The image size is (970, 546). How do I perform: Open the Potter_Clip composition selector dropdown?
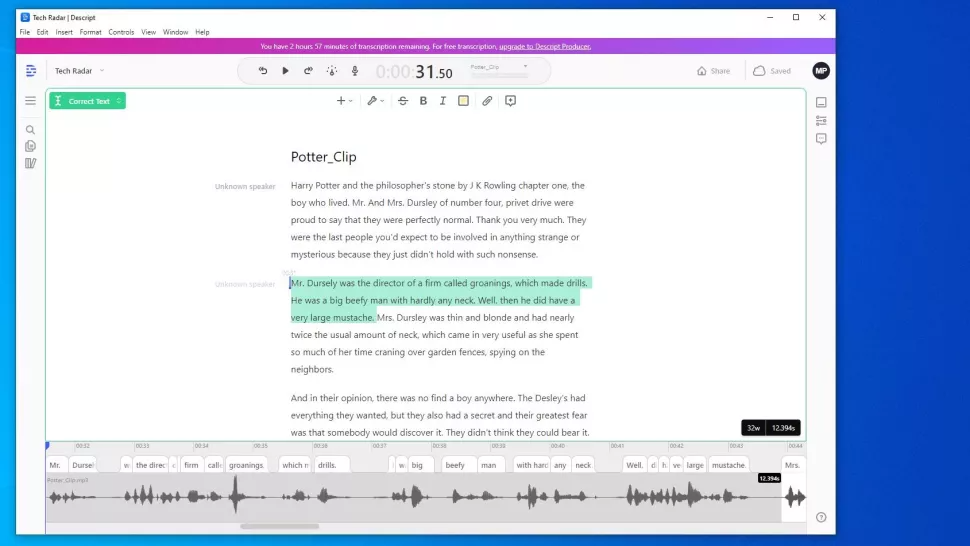pyautogui.click(x=499, y=70)
